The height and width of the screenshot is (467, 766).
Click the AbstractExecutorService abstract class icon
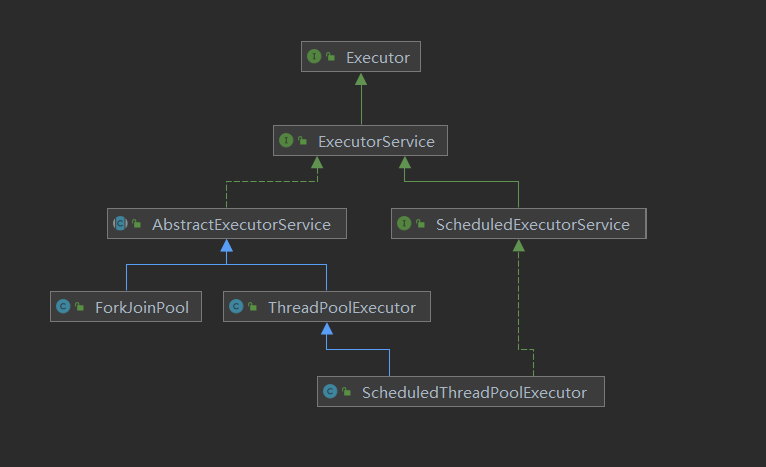coord(120,224)
